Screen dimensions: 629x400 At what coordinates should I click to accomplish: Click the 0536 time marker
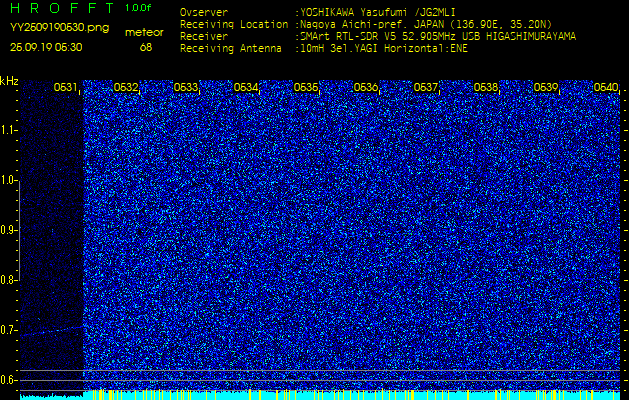tap(365, 87)
